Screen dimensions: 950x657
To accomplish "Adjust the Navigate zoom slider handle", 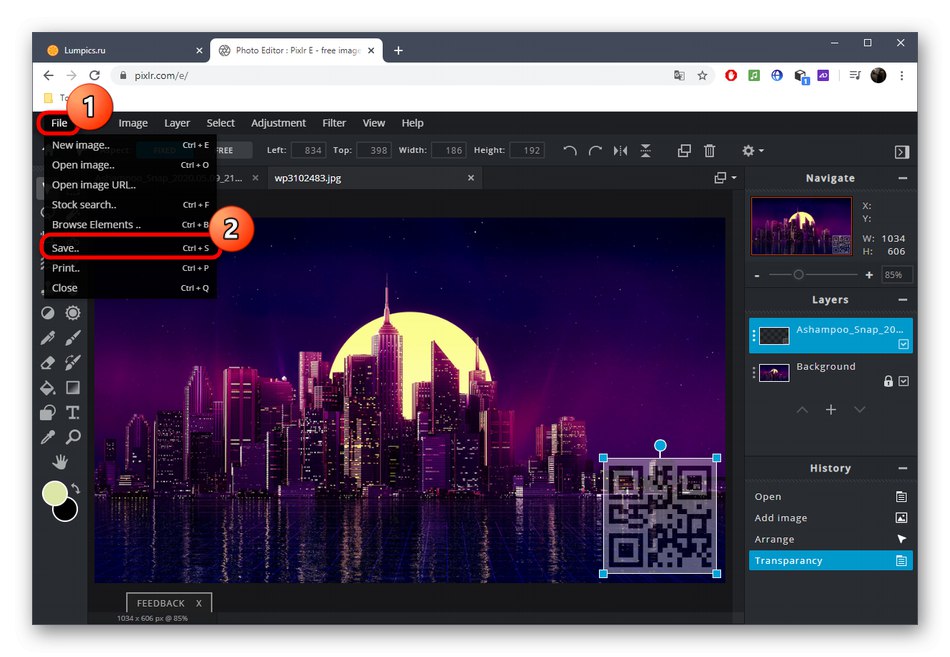I will pyautogui.click(x=799, y=275).
